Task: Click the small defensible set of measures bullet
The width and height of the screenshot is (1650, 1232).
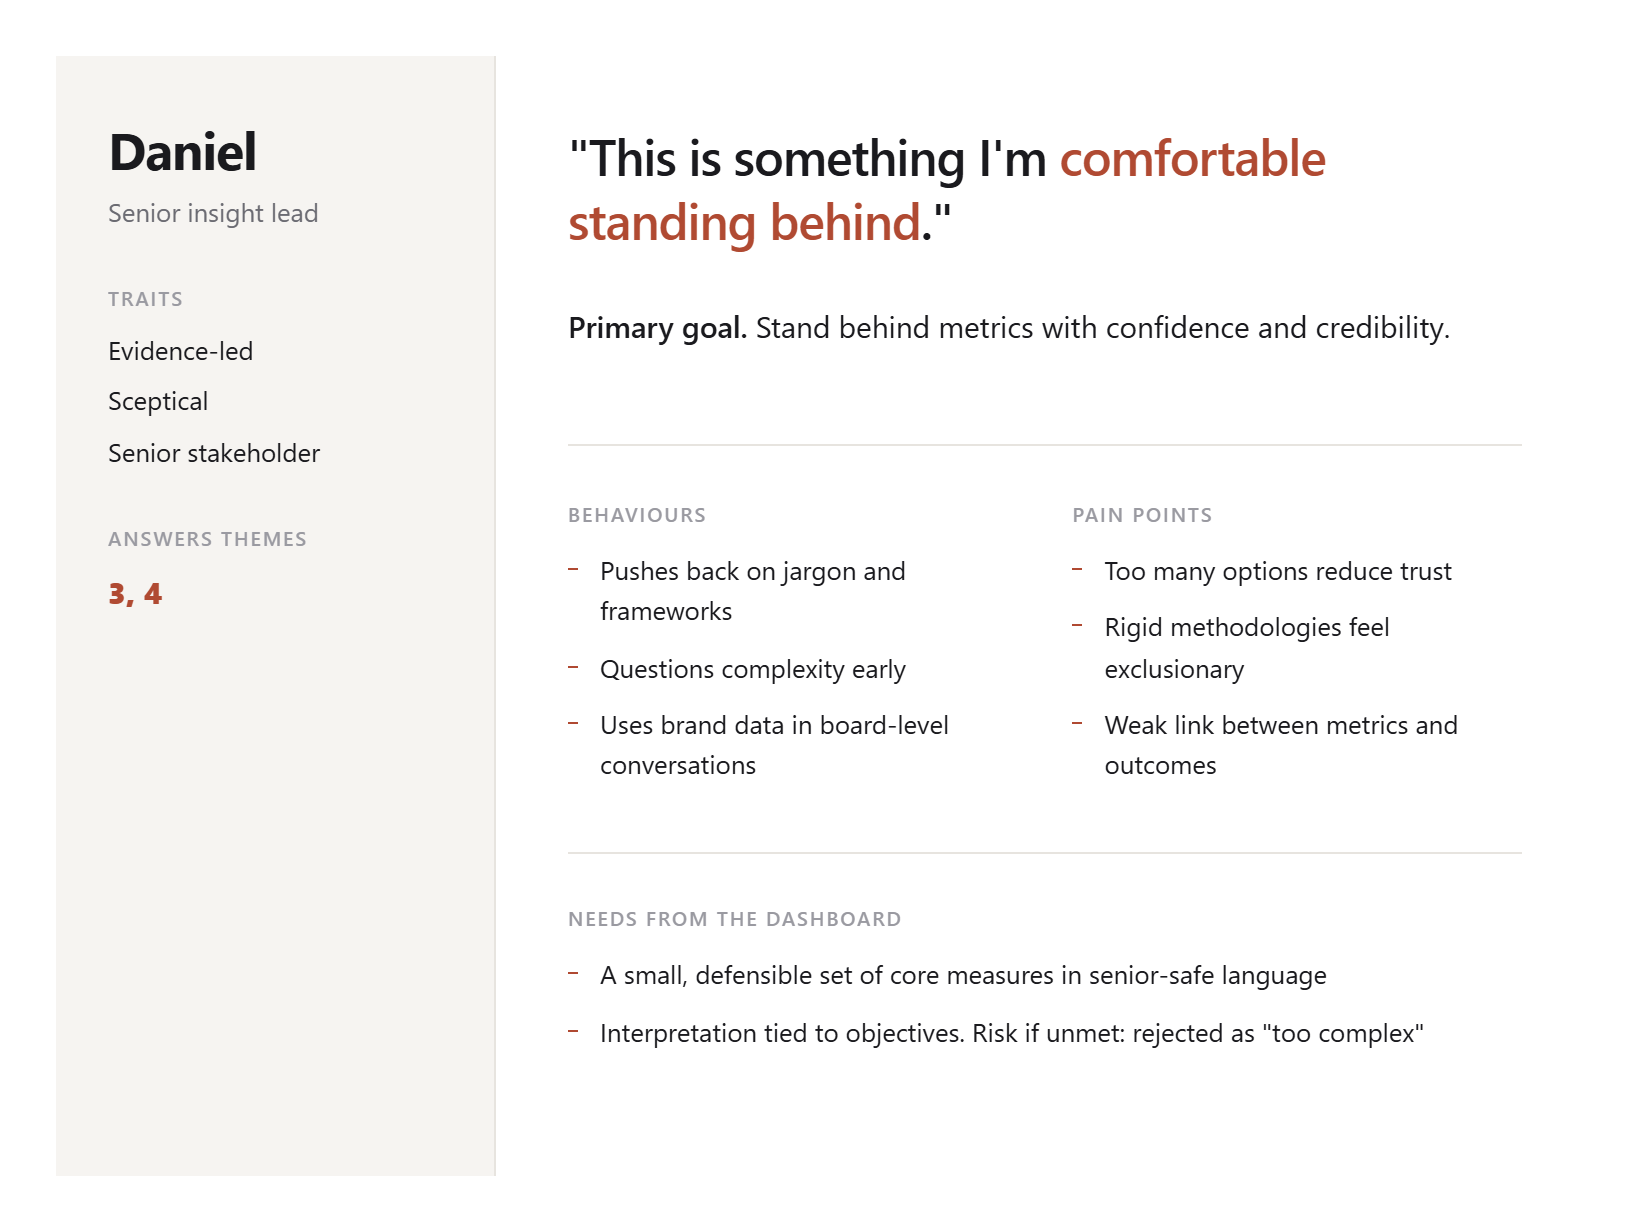Action: 963,975
